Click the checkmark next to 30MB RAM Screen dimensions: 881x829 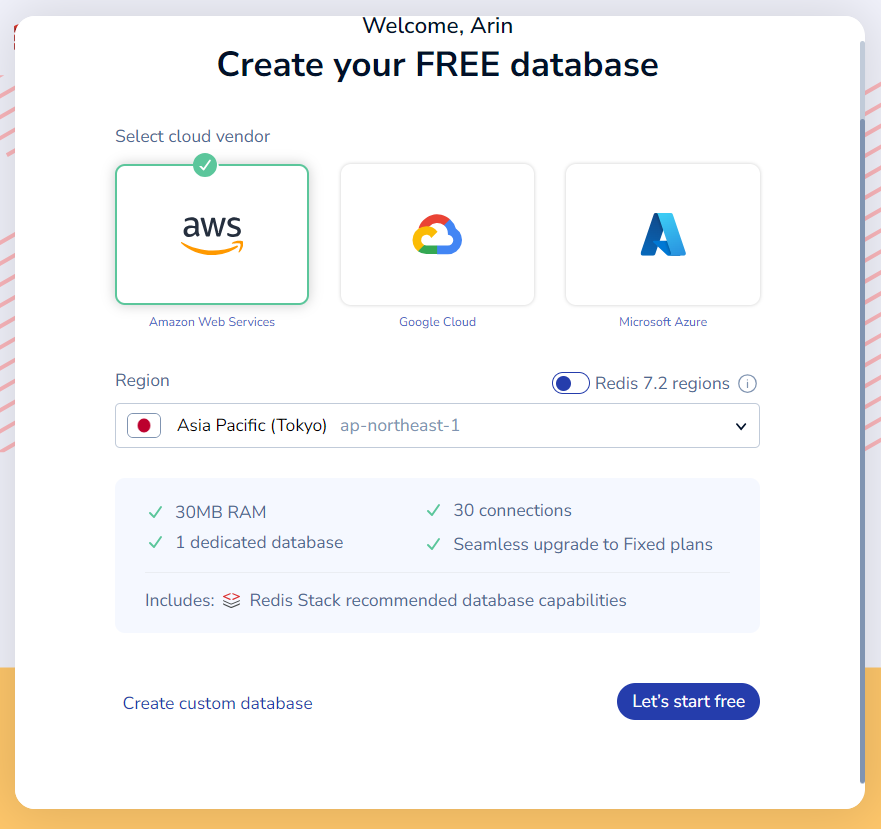point(156,512)
